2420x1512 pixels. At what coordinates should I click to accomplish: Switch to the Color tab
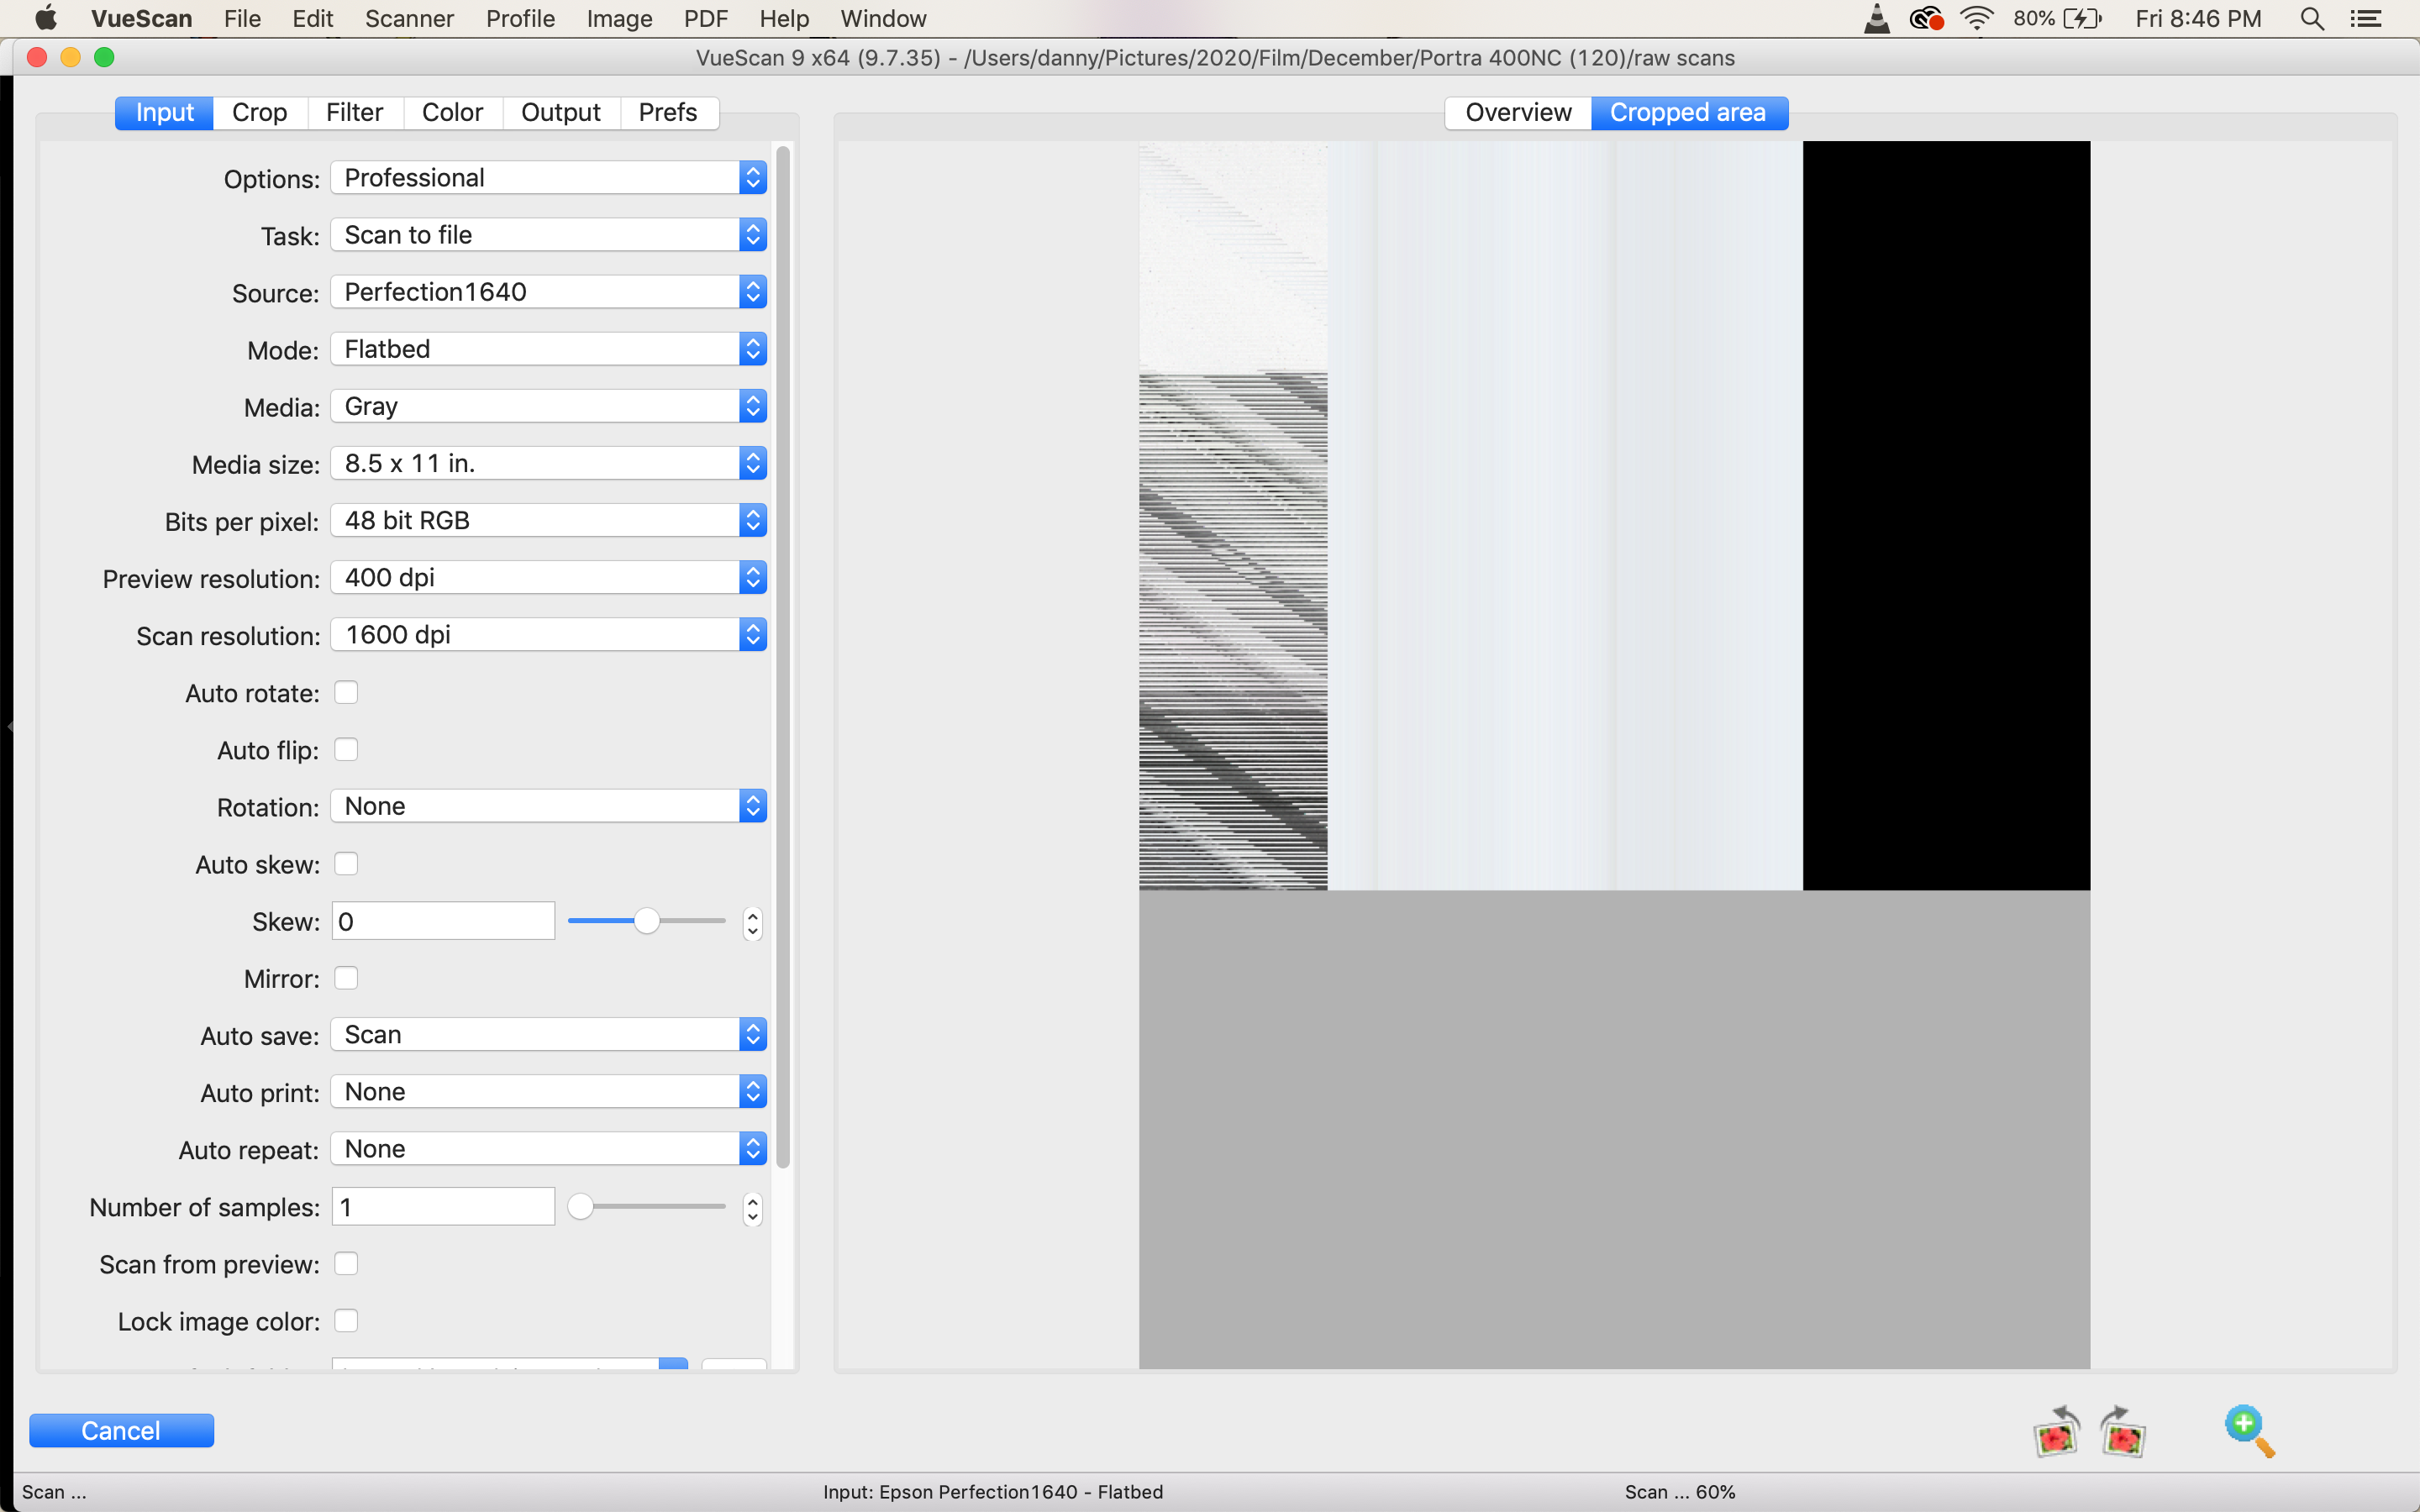453,112
